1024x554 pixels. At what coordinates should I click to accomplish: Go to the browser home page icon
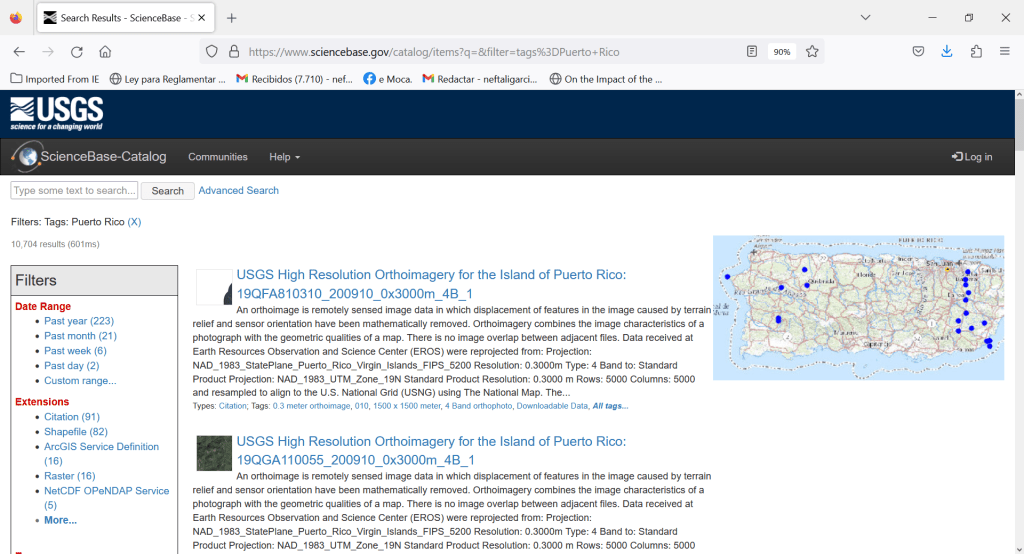pos(105,52)
